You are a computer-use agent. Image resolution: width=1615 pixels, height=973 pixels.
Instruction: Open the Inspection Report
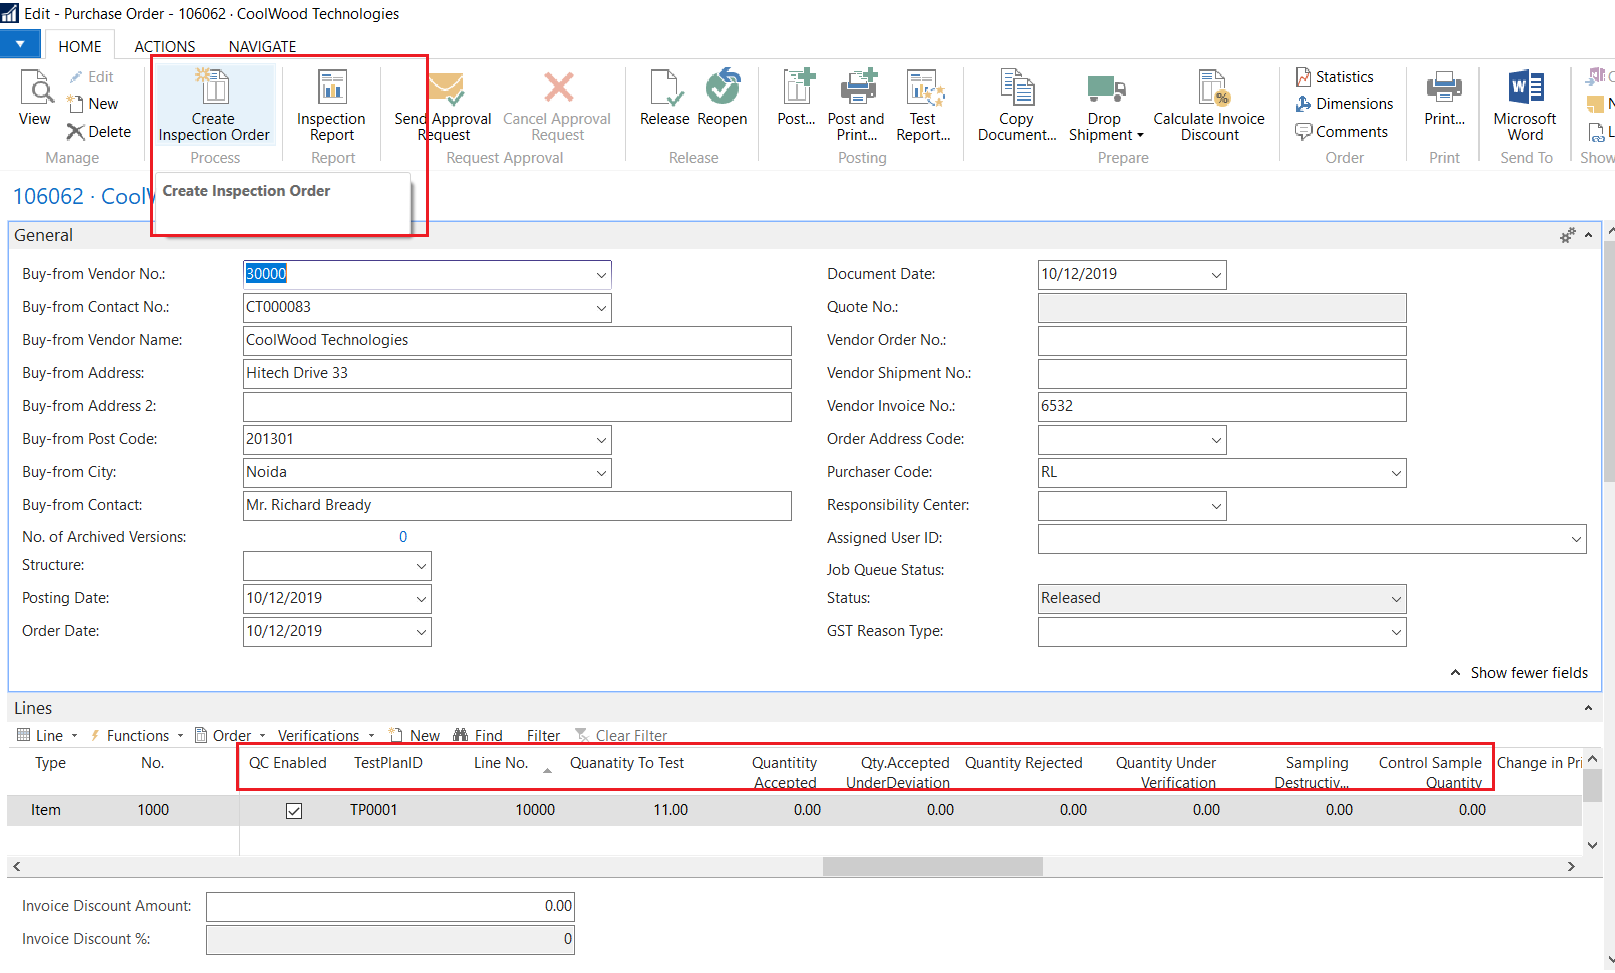point(331,105)
